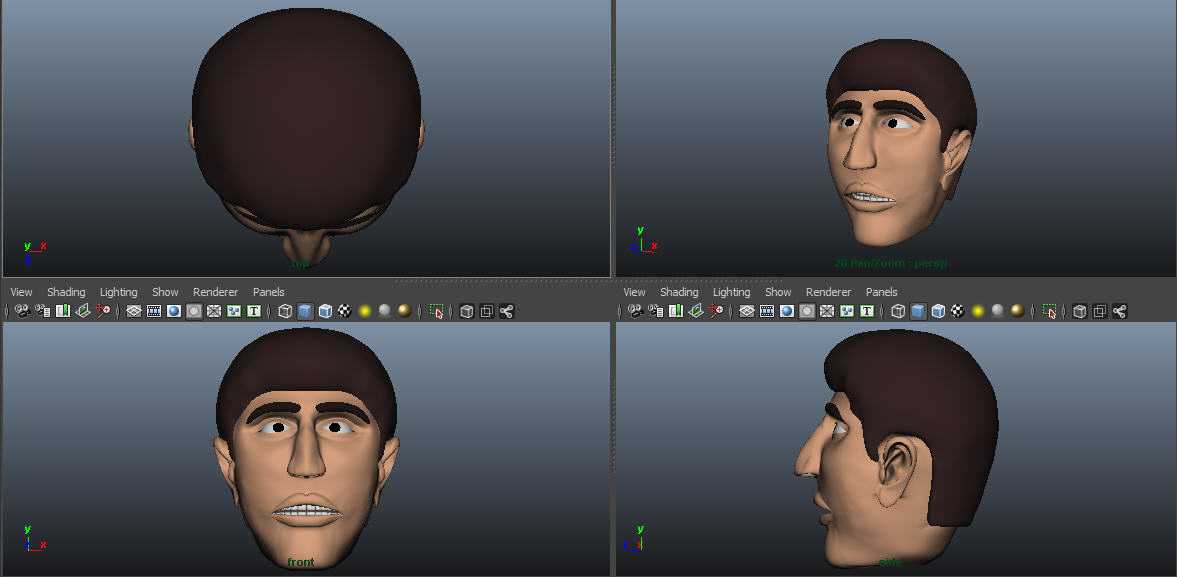Open the Panels menu of the side panel
The width and height of the screenshot is (1177, 577).
point(881,292)
